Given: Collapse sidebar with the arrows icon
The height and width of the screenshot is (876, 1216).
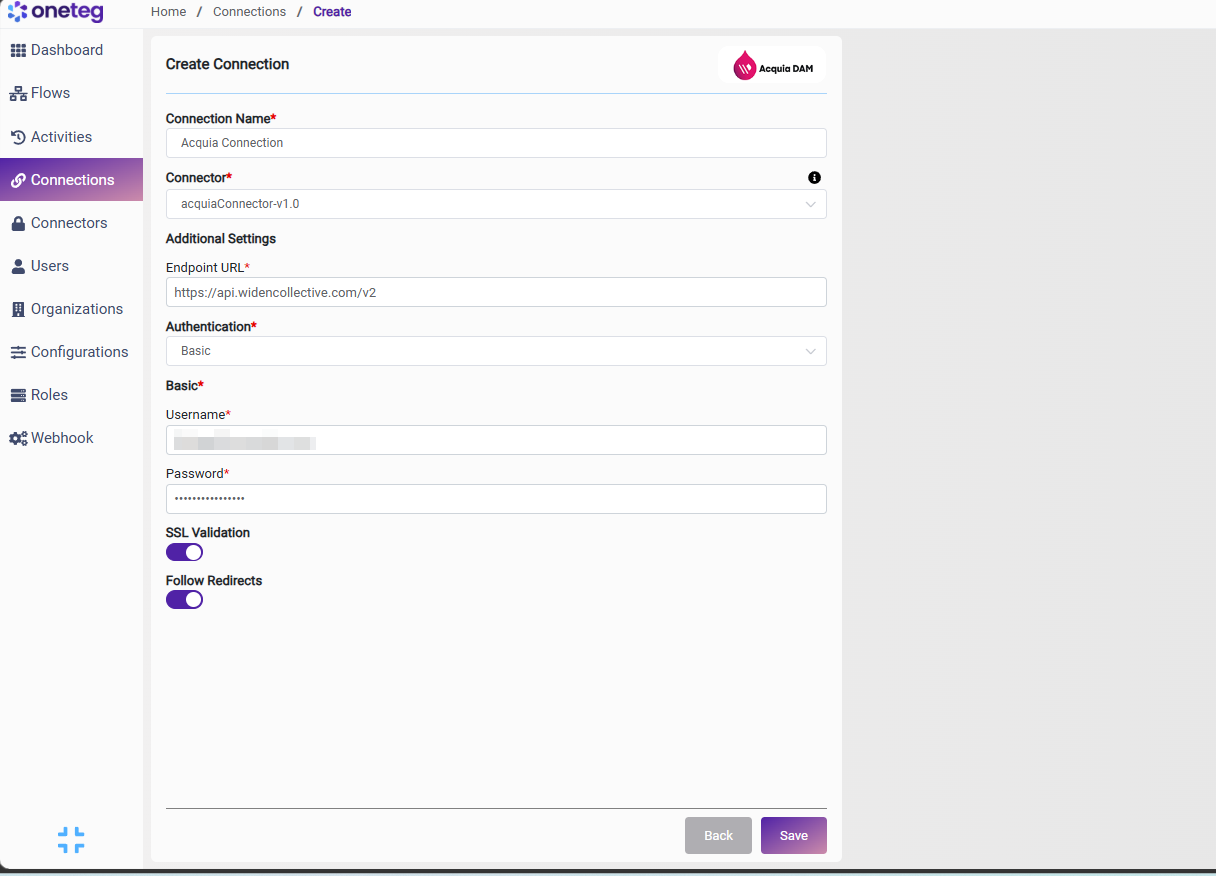Looking at the screenshot, I should click(x=71, y=840).
